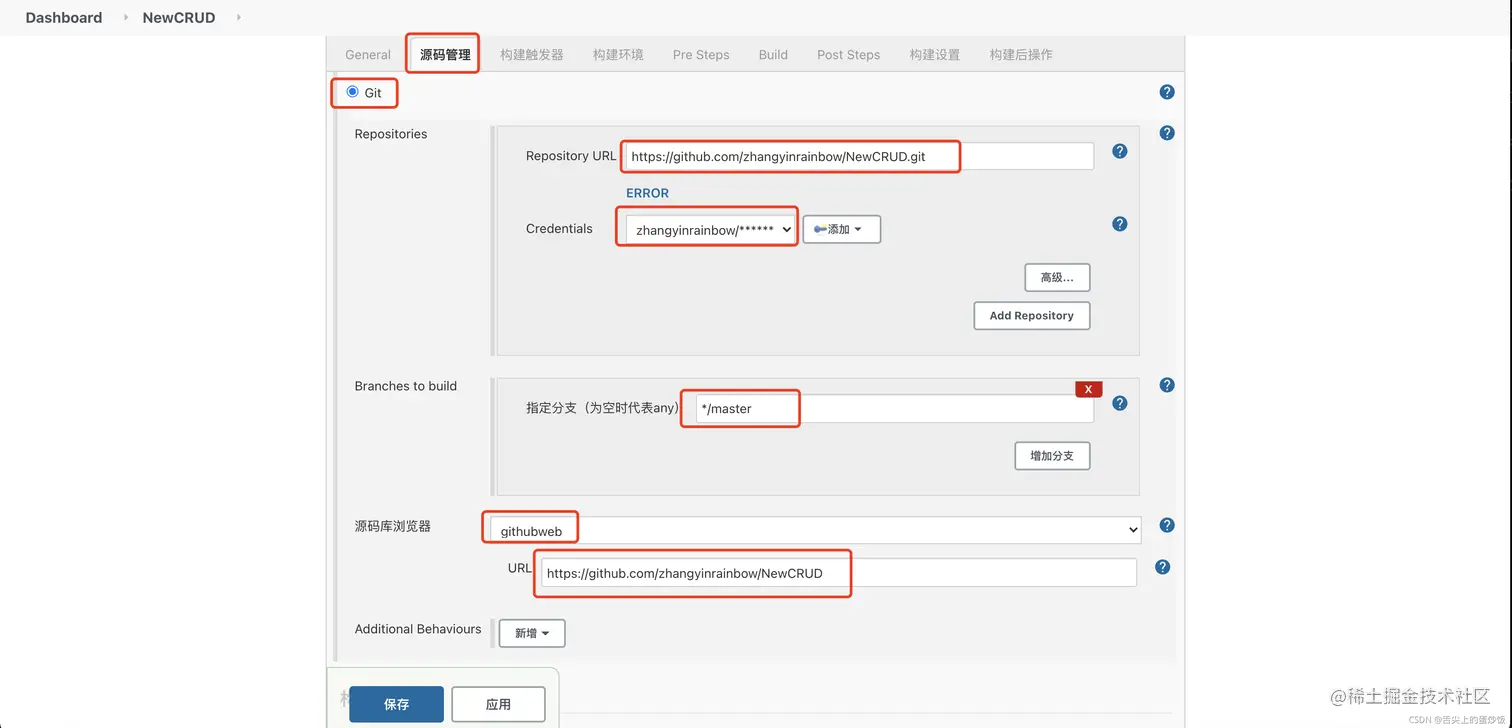Select the Git radio button
Screen dimensions: 1512x728
click(352, 92)
